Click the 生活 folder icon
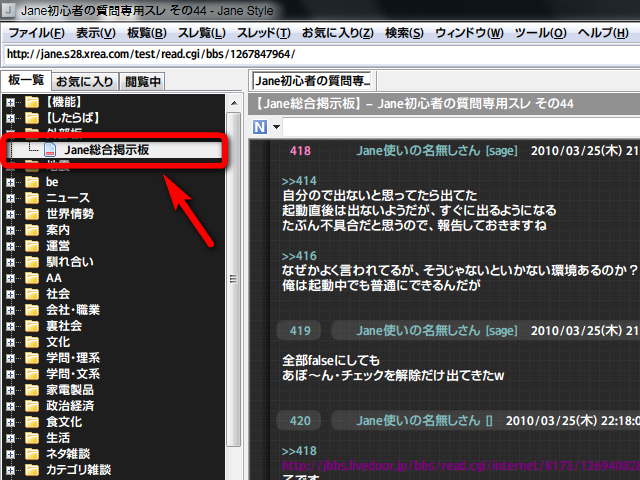This screenshot has width=640, height=480. (32, 438)
